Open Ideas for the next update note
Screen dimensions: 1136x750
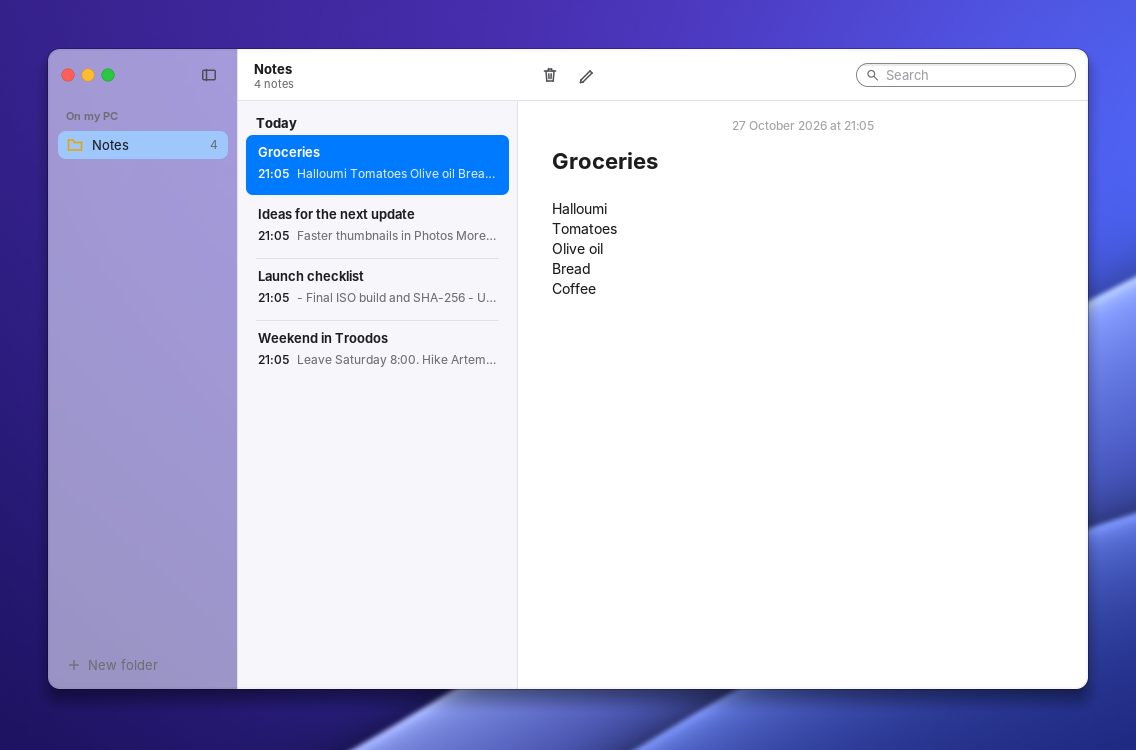pos(377,225)
